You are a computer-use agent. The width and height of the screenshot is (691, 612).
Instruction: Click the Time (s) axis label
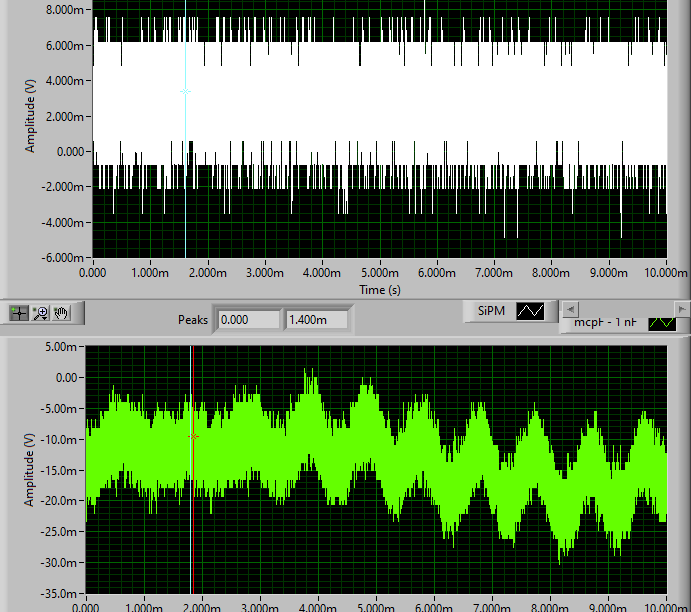point(380,289)
